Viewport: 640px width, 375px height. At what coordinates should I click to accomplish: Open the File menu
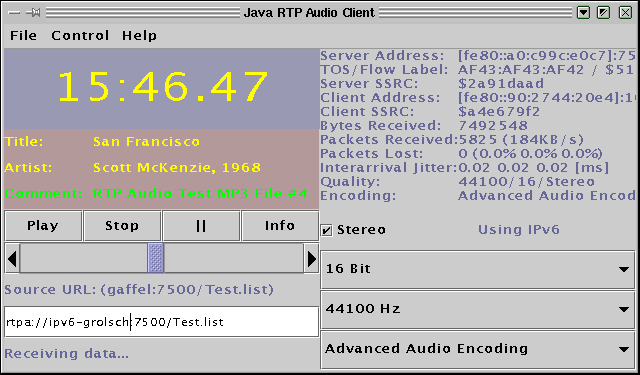23,36
